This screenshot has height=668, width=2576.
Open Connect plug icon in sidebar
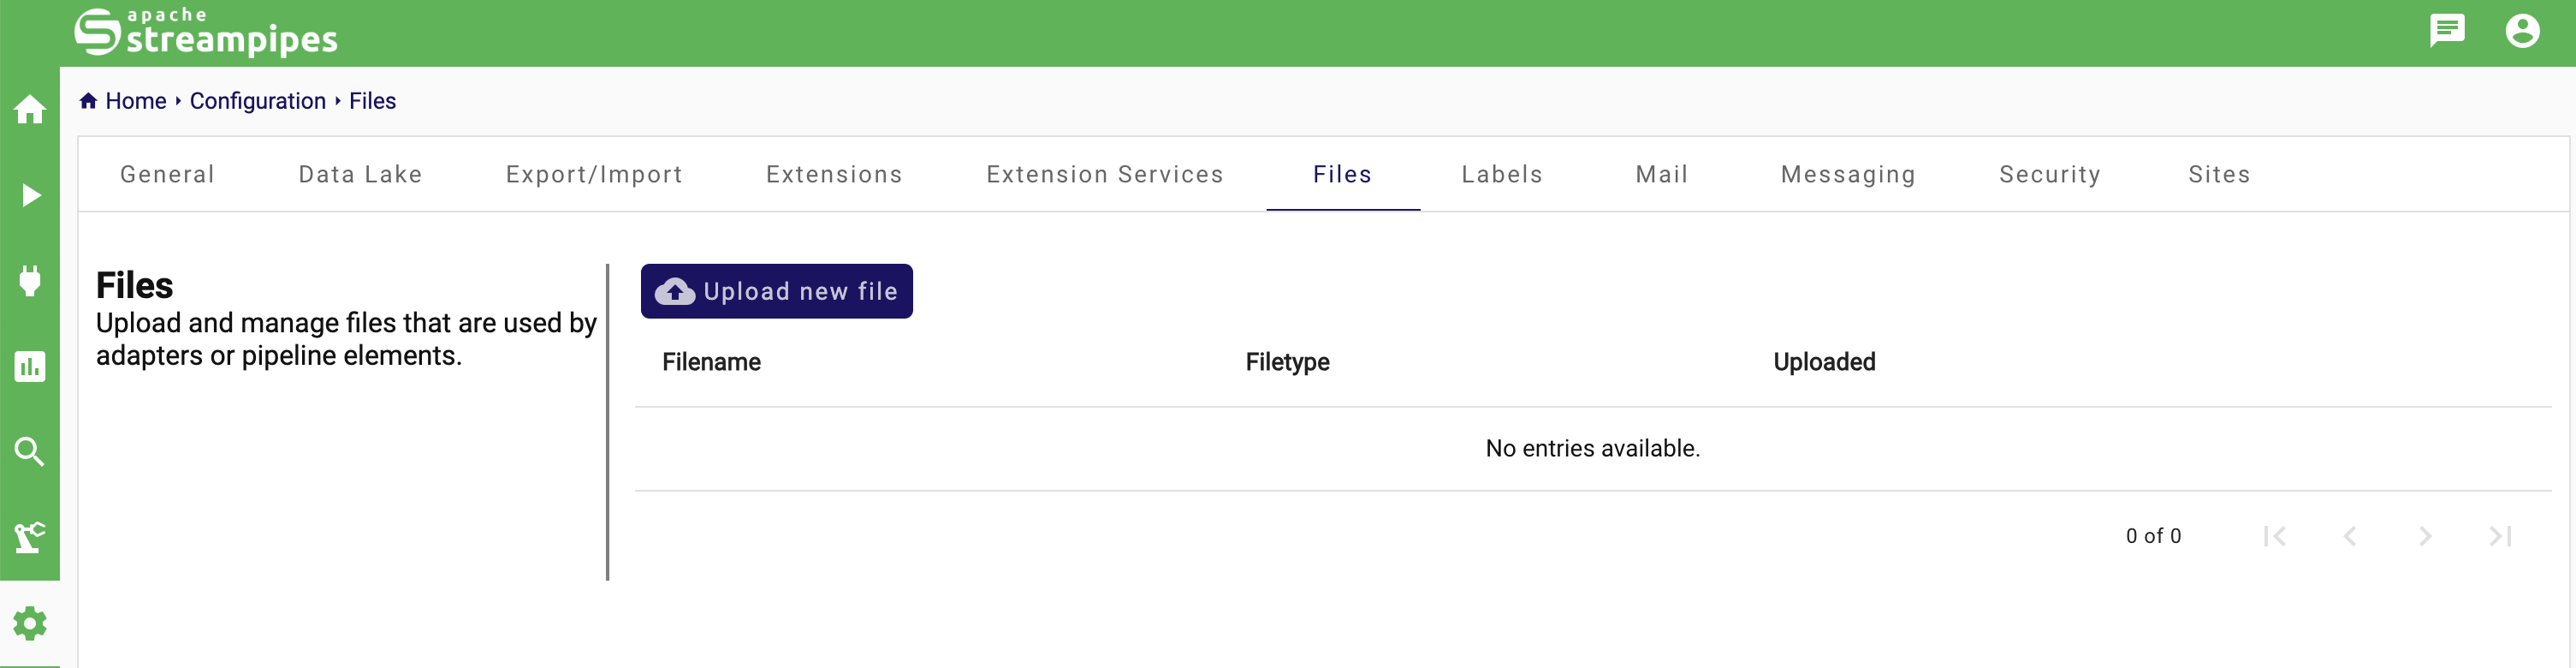30,281
